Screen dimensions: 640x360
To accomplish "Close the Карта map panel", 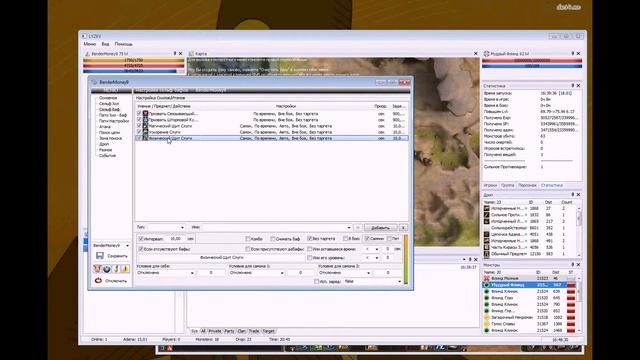I will 476,53.
